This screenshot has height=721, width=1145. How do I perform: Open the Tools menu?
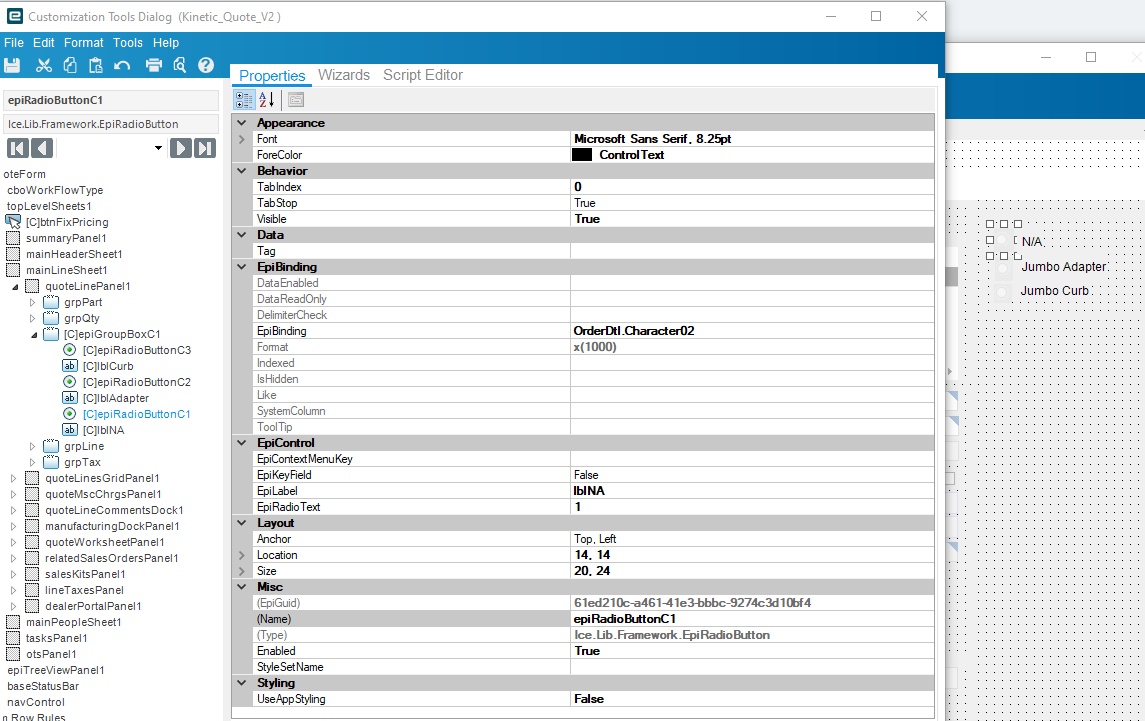click(x=128, y=42)
